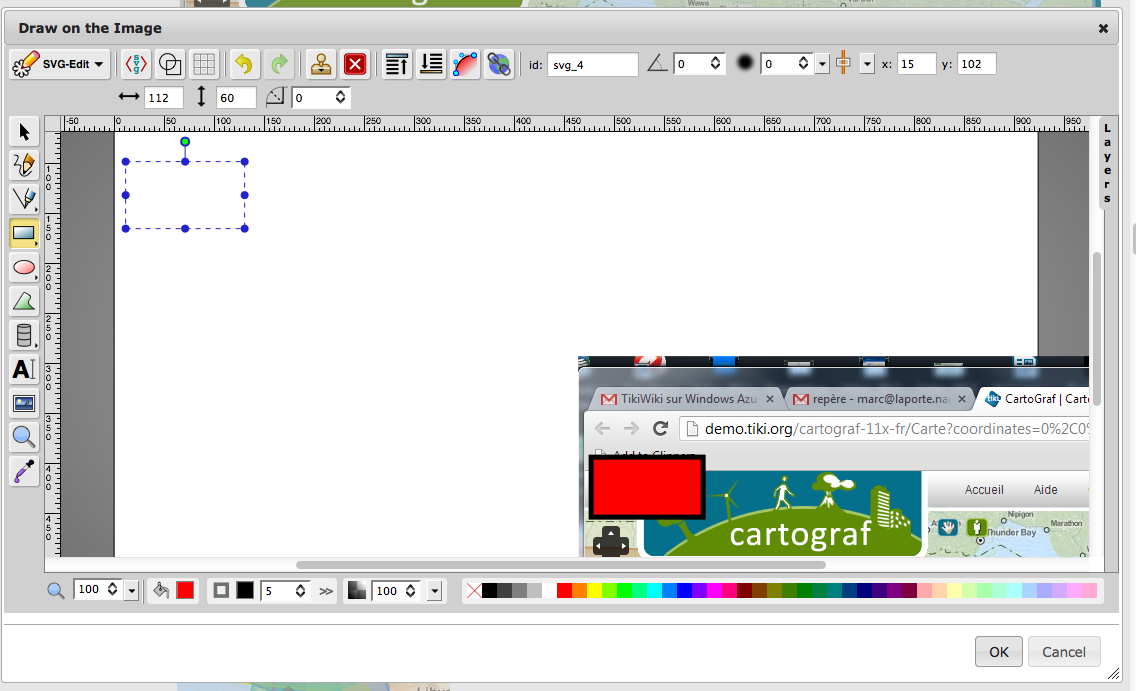Open the blur slider dropdown
Image resolution: width=1136 pixels, height=691 pixels.
(x=822, y=64)
